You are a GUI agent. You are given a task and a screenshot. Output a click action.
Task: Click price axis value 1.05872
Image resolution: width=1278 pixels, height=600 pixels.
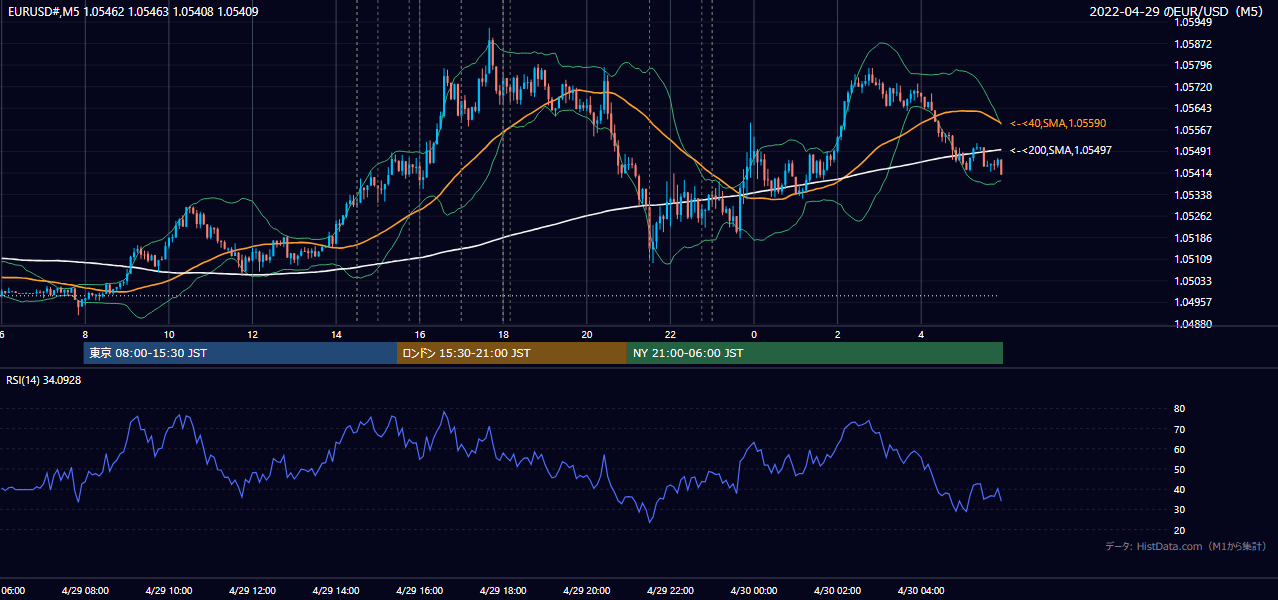click(x=1192, y=44)
